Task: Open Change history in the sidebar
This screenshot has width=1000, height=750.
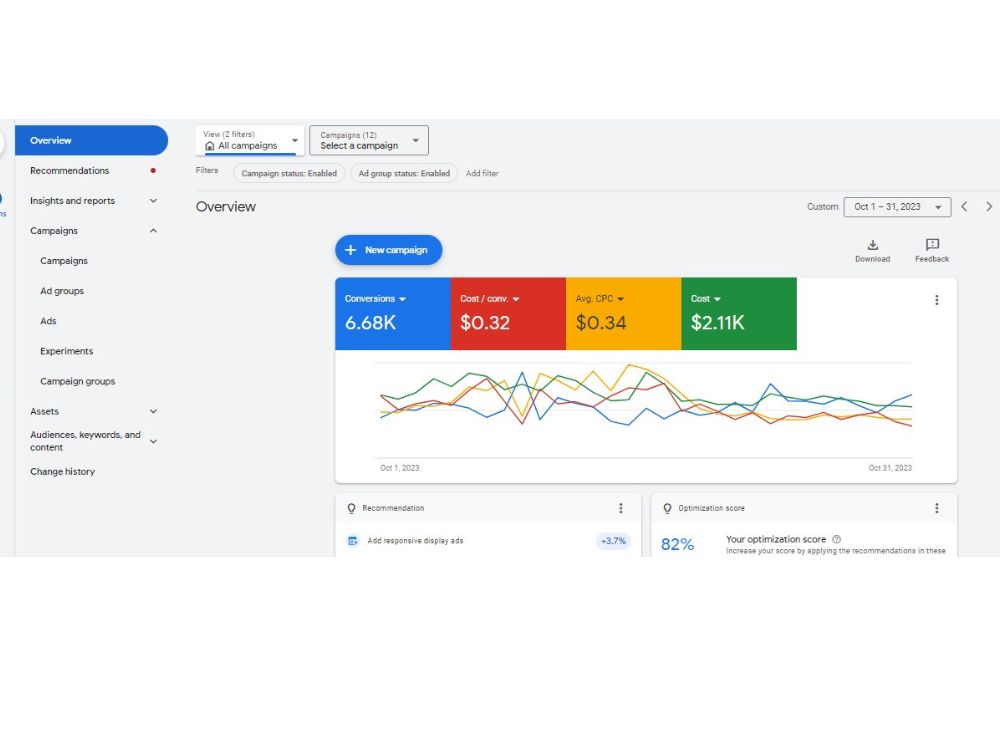Action: coord(62,471)
